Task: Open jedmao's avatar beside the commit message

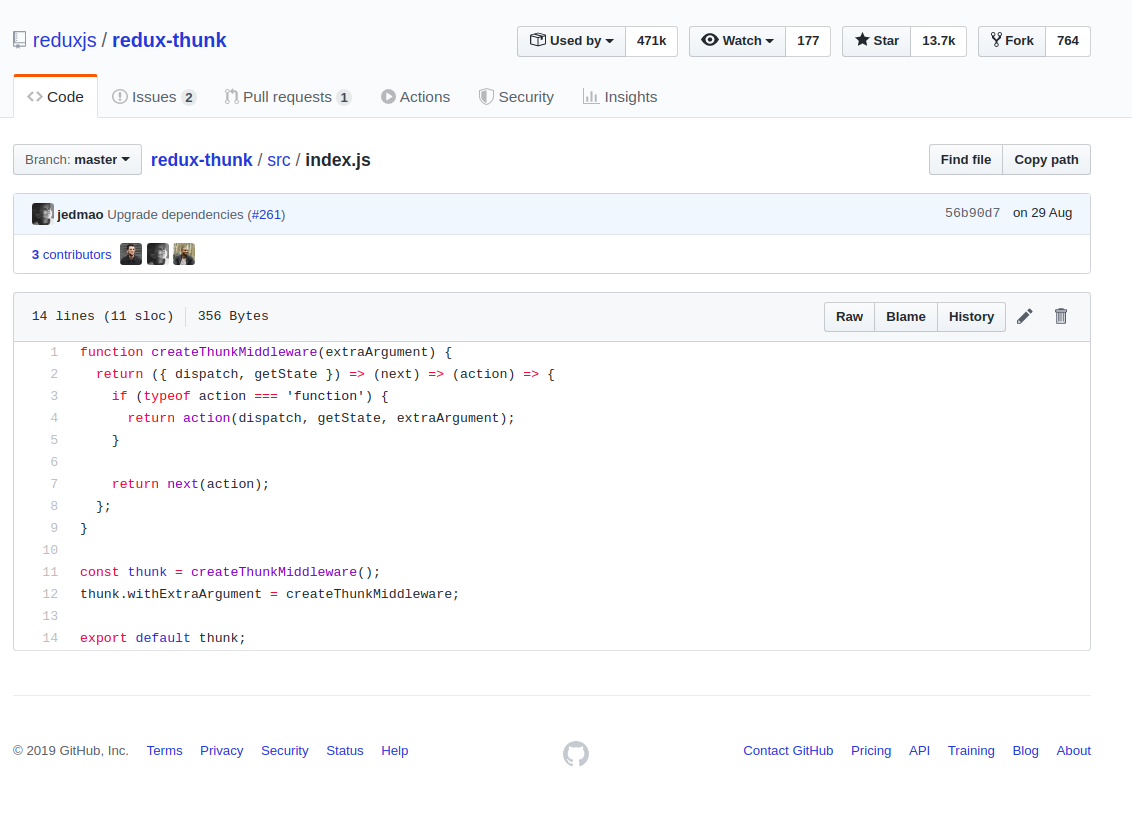Action: (x=43, y=214)
